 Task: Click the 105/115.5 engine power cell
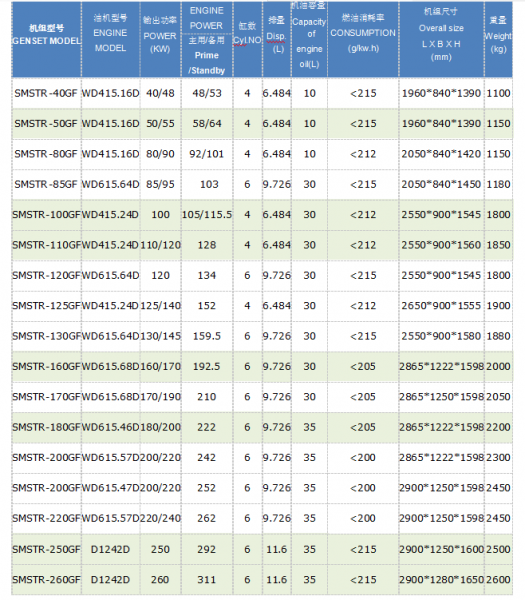pos(207,215)
